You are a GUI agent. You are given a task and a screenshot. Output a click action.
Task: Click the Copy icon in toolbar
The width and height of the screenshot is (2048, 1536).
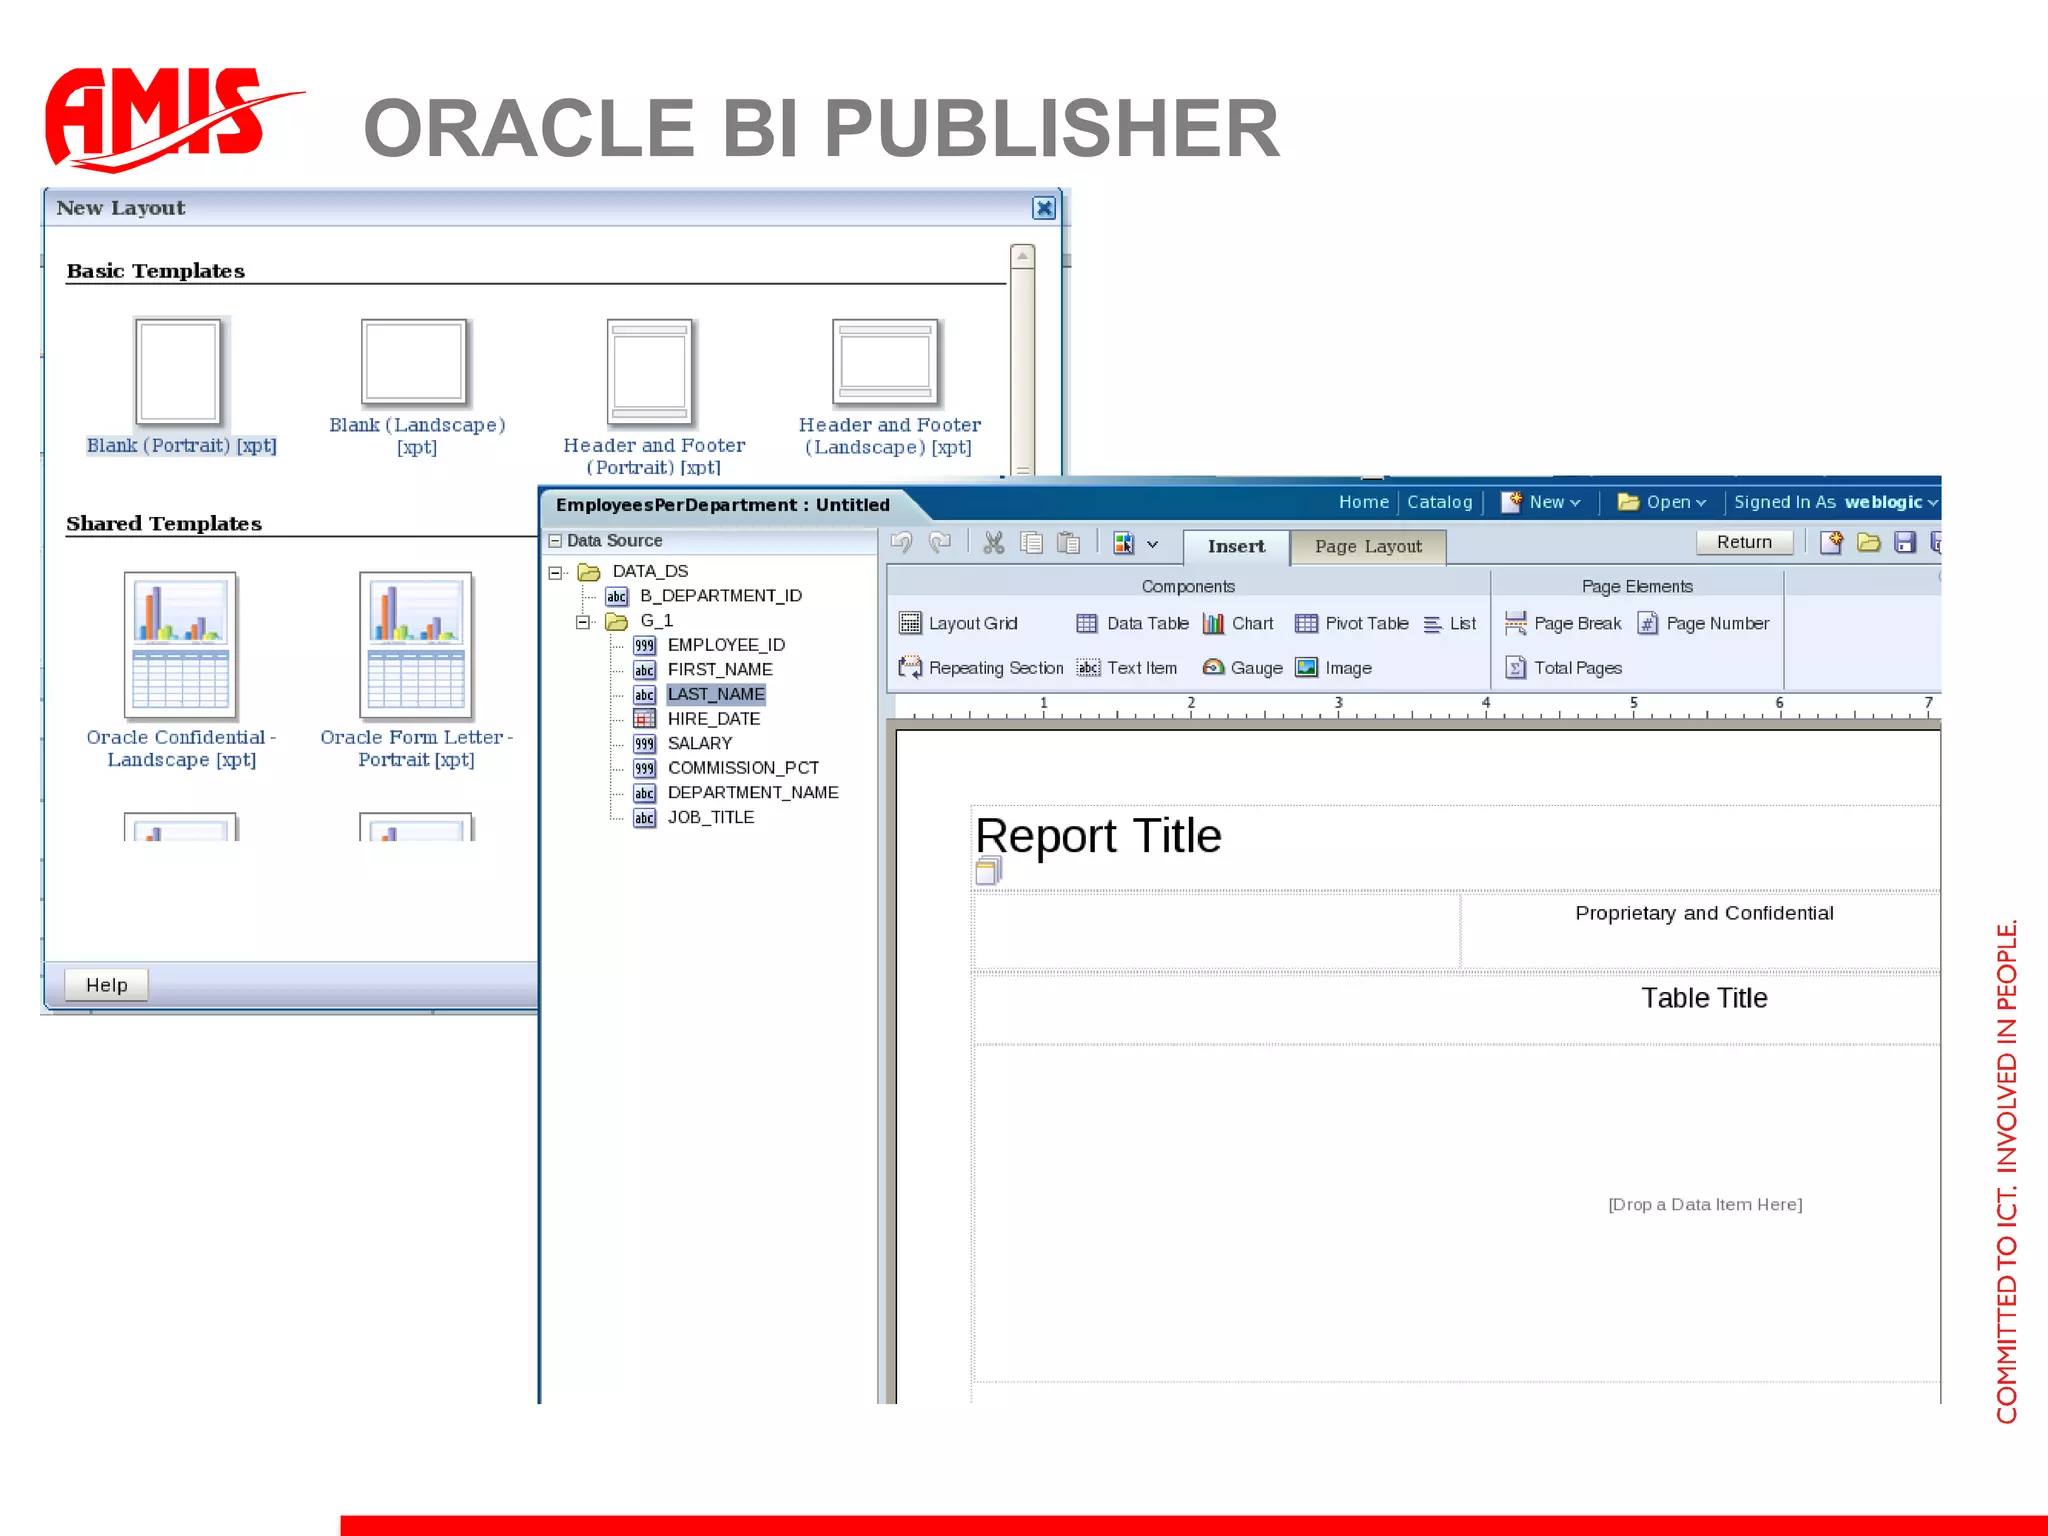click(x=1031, y=542)
